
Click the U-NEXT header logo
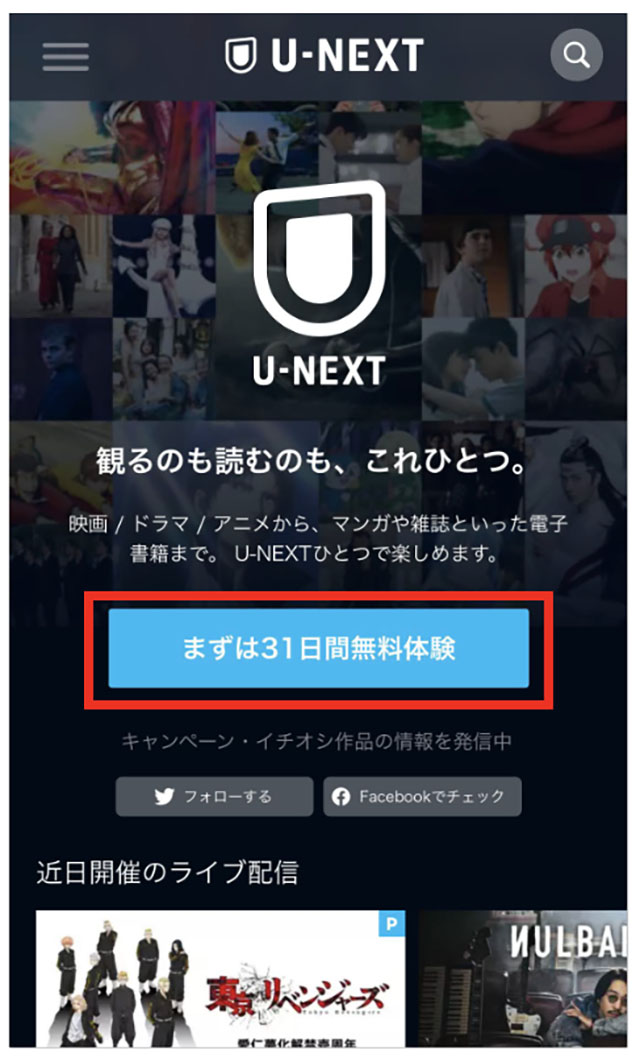click(325, 55)
